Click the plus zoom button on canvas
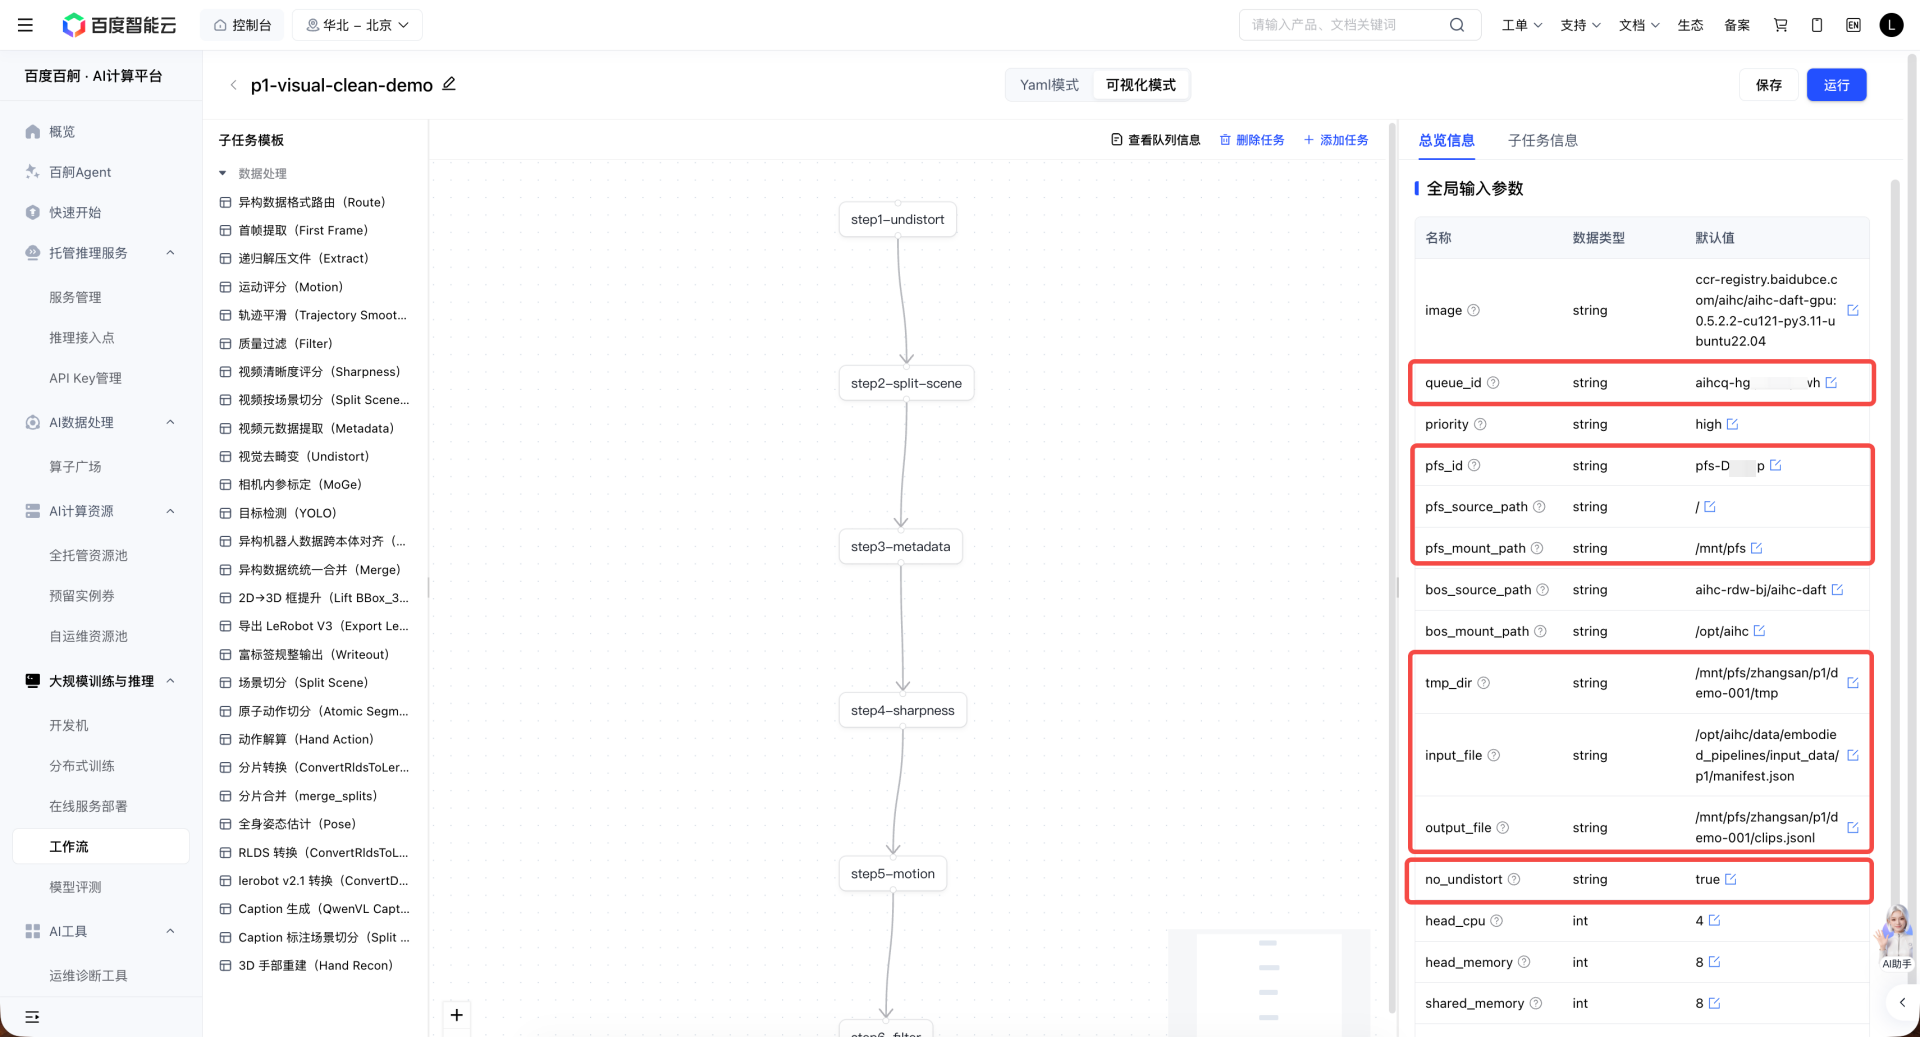The image size is (1920, 1037). 456,1015
